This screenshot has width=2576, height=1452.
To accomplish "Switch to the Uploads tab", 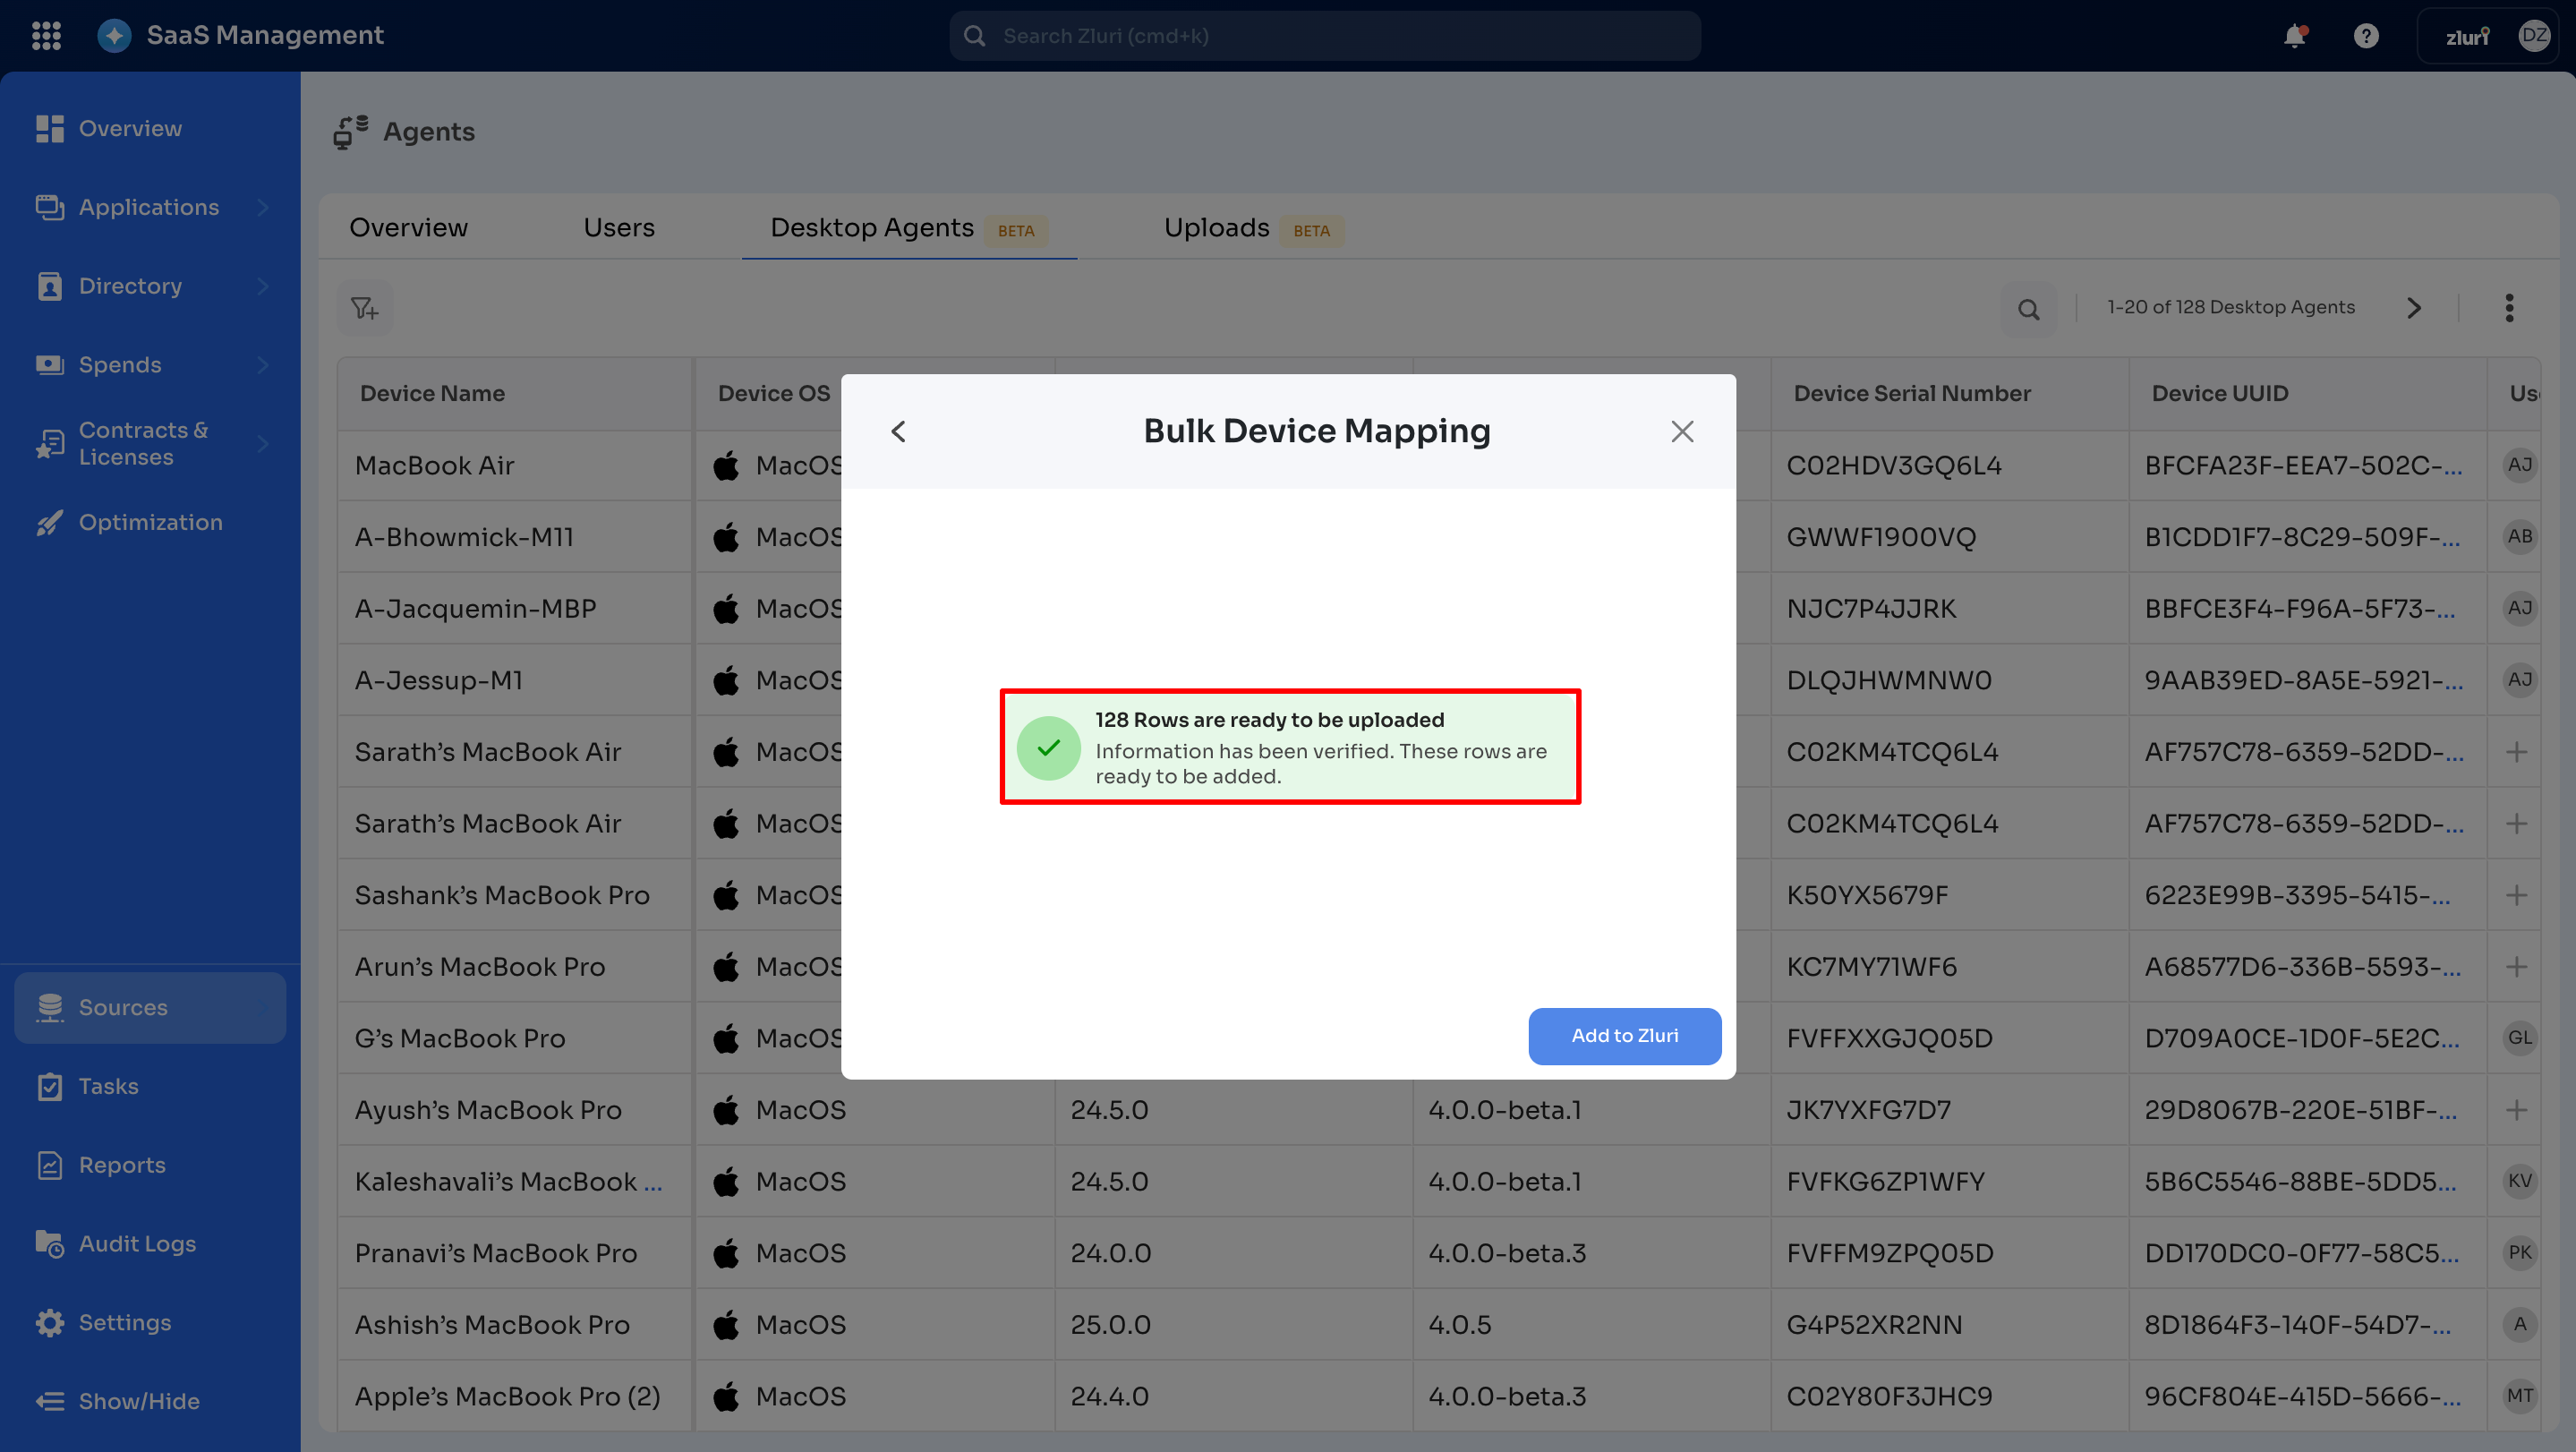I will (1216, 228).
